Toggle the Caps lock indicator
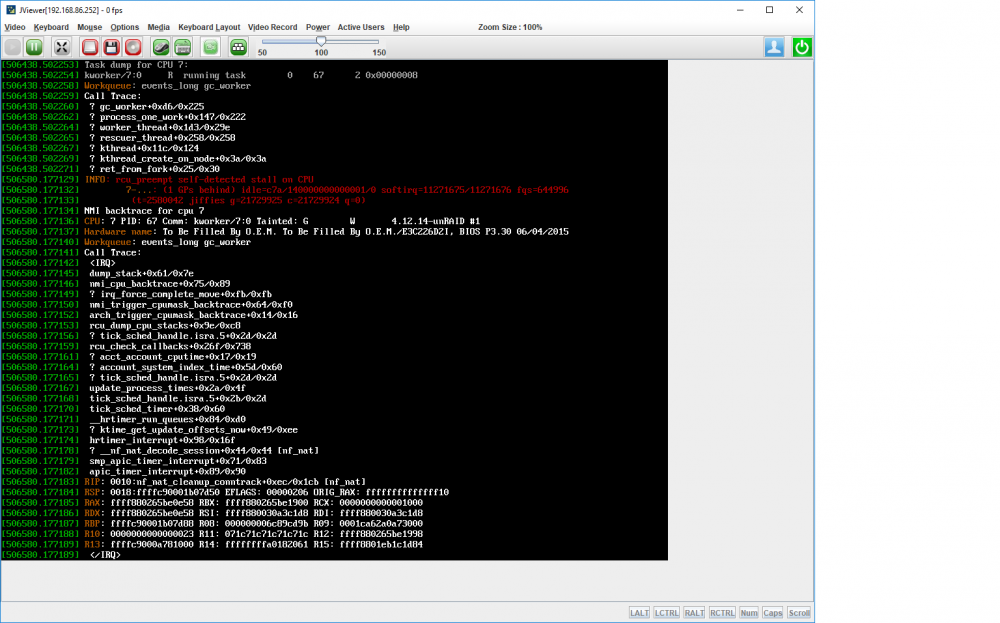The height and width of the screenshot is (623, 1000). click(772, 613)
